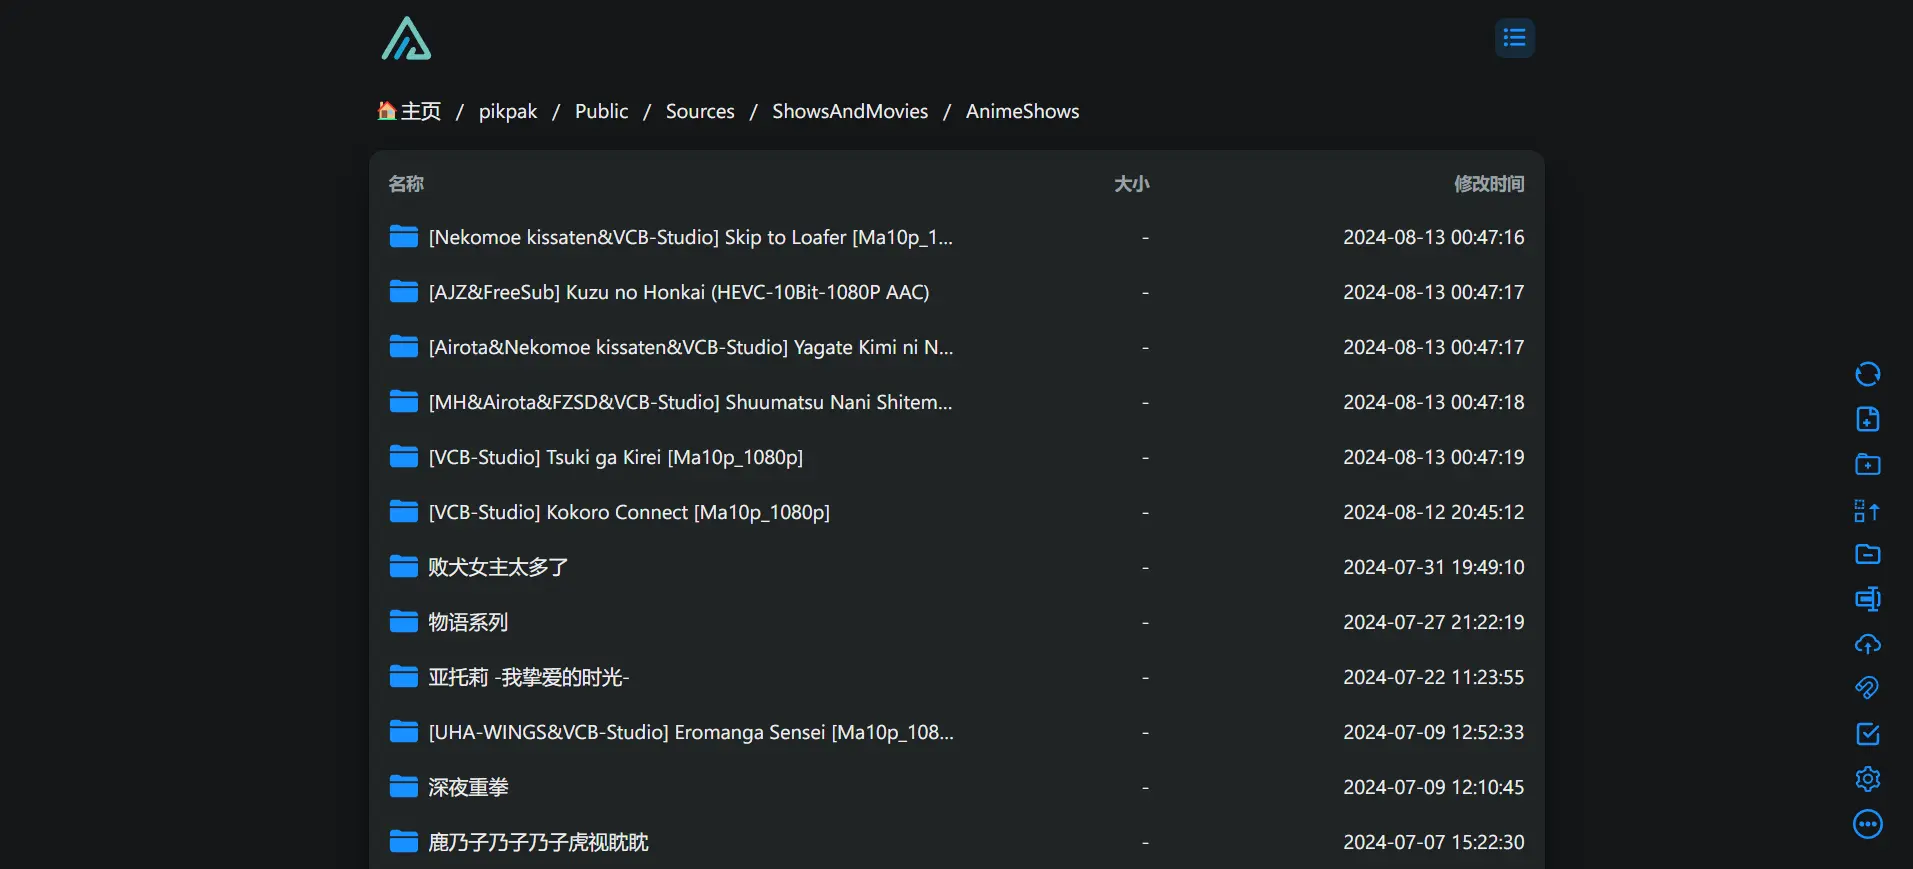Sort files by the 名称 column header
Viewport: 1913px width, 869px height.
(x=406, y=184)
